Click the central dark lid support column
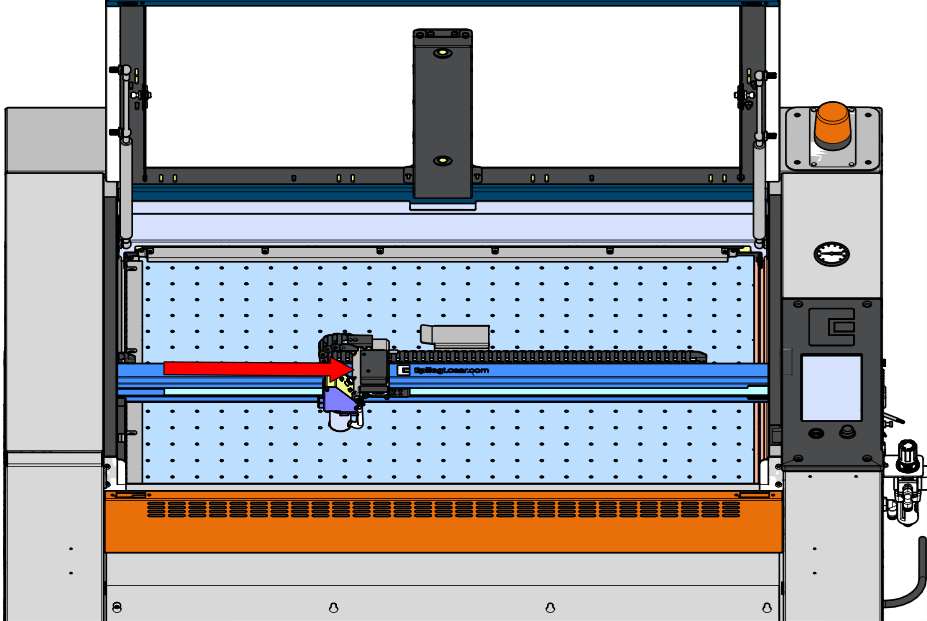 (442, 112)
